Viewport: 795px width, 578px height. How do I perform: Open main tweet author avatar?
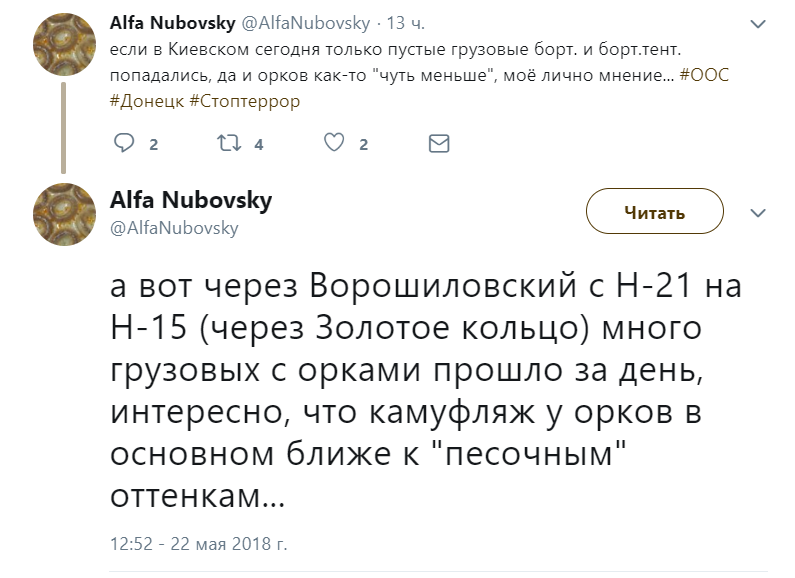point(64,214)
